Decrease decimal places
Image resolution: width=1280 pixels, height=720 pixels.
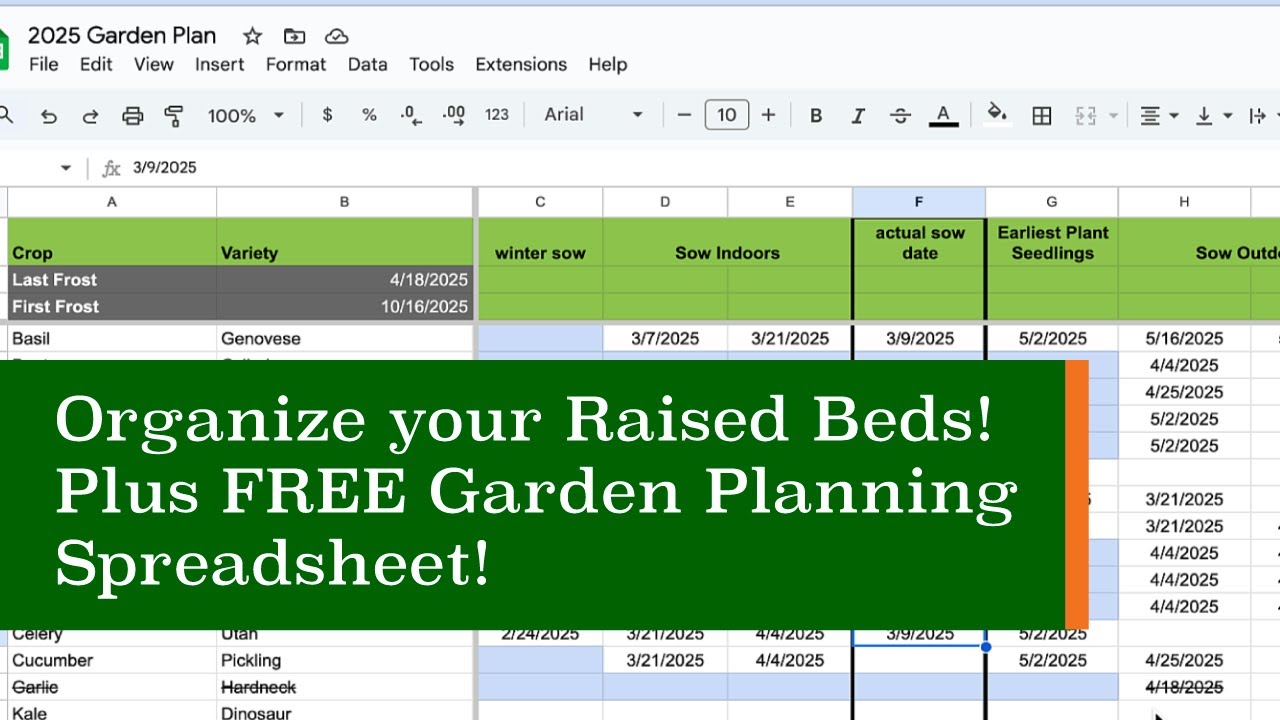coord(411,115)
